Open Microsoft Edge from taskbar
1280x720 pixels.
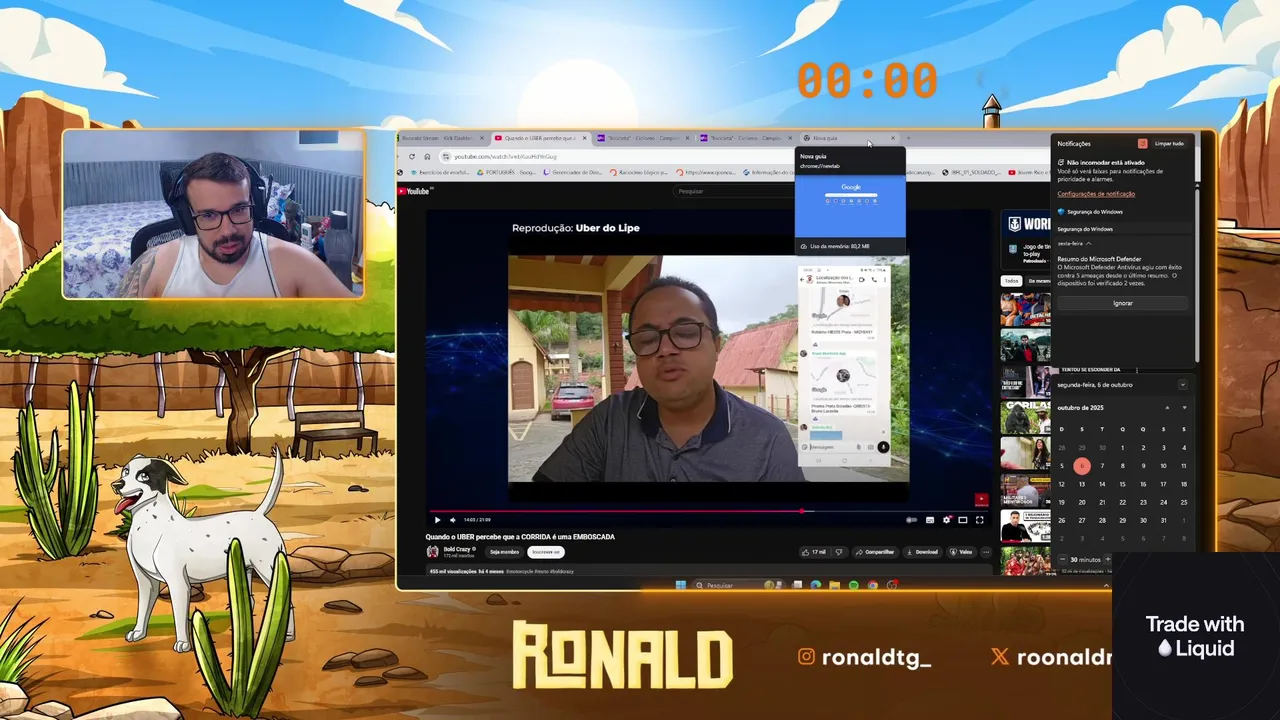click(x=816, y=585)
